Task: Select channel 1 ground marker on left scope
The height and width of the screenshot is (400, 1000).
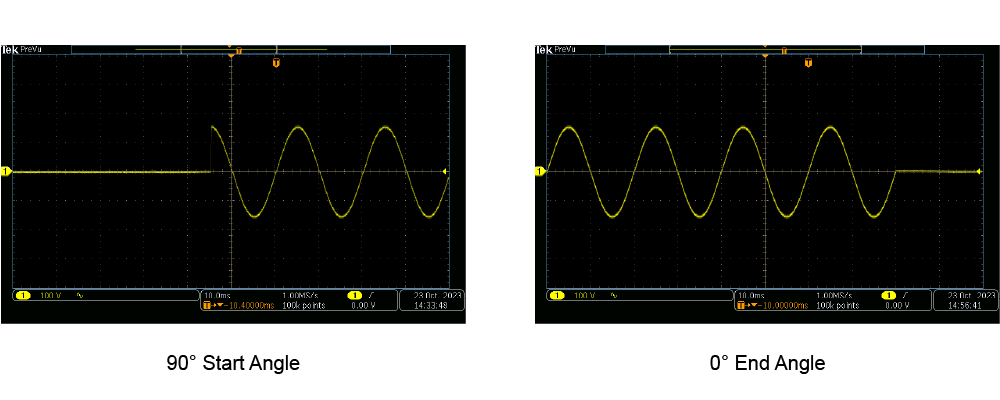Action: [5, 172]
